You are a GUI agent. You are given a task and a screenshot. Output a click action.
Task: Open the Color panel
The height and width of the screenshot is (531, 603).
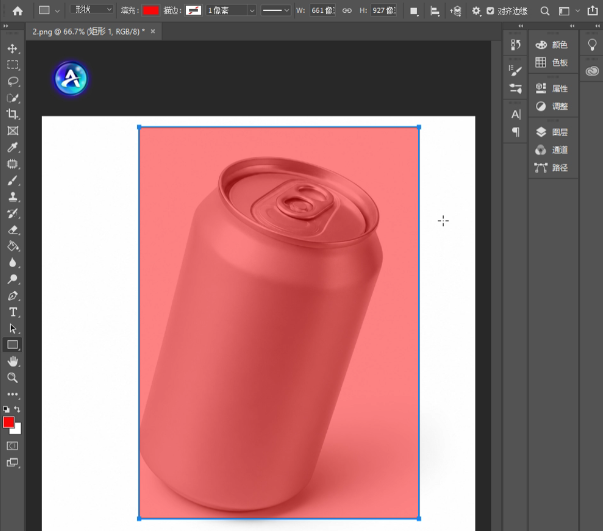pyautogui.click(x=552, y=45)
